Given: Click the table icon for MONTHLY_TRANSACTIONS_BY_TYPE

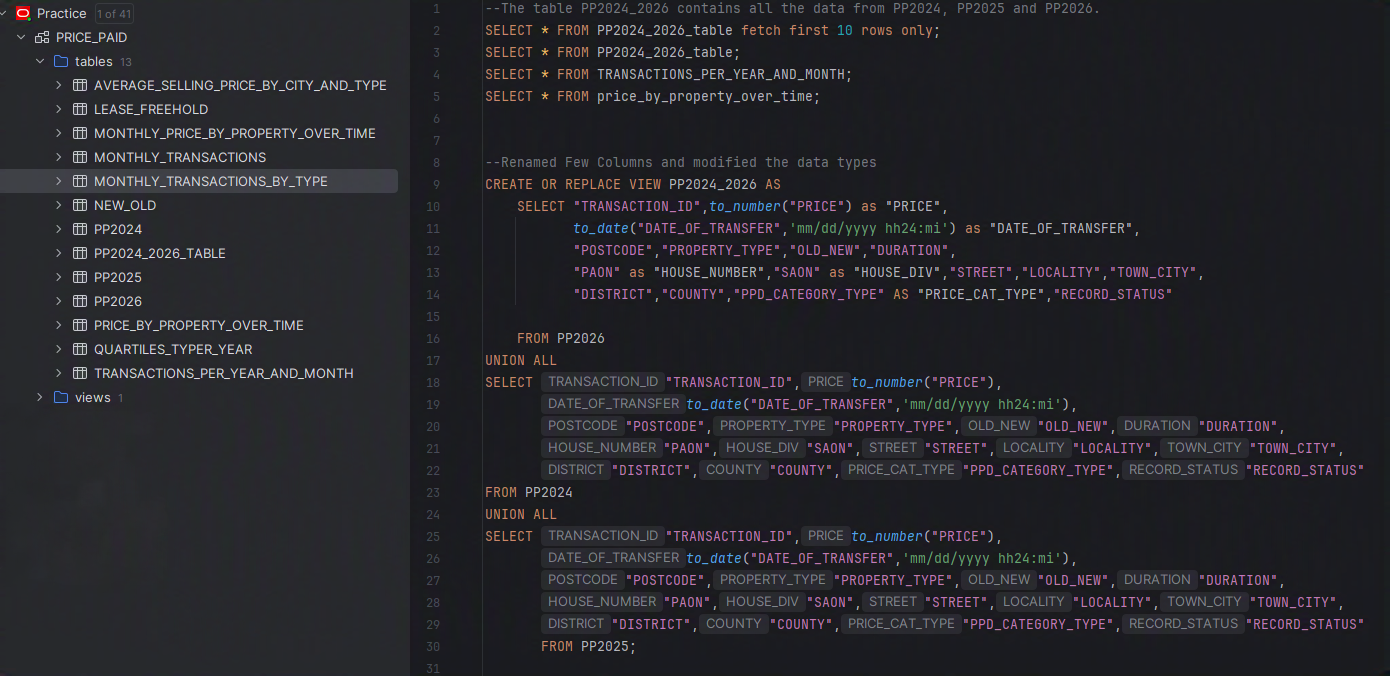Looking at the screenshot, I should point(80,181).
